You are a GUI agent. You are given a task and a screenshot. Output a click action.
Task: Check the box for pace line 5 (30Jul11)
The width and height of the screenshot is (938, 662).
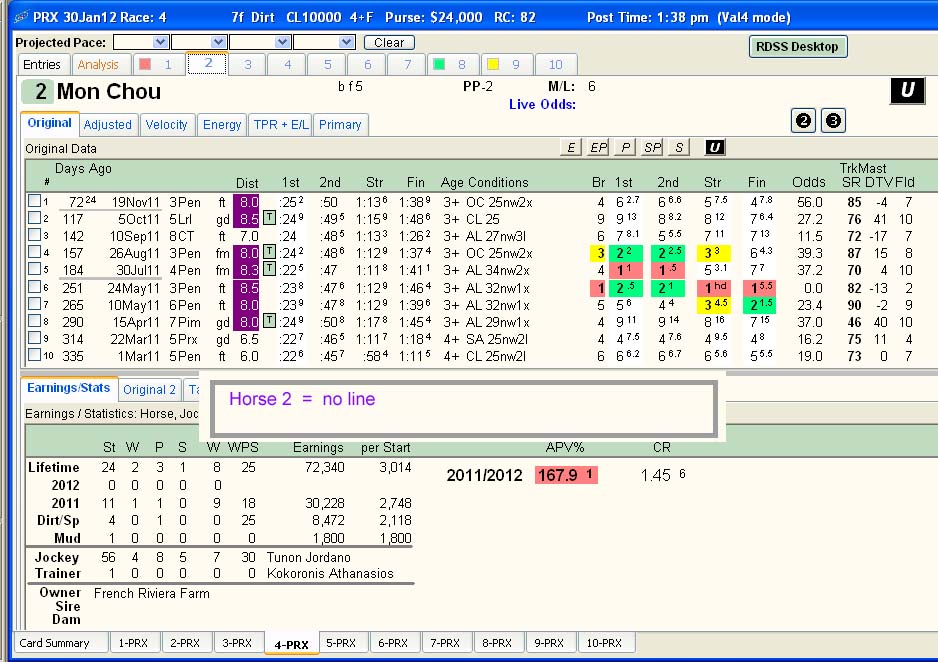click(x=34, y=269)
